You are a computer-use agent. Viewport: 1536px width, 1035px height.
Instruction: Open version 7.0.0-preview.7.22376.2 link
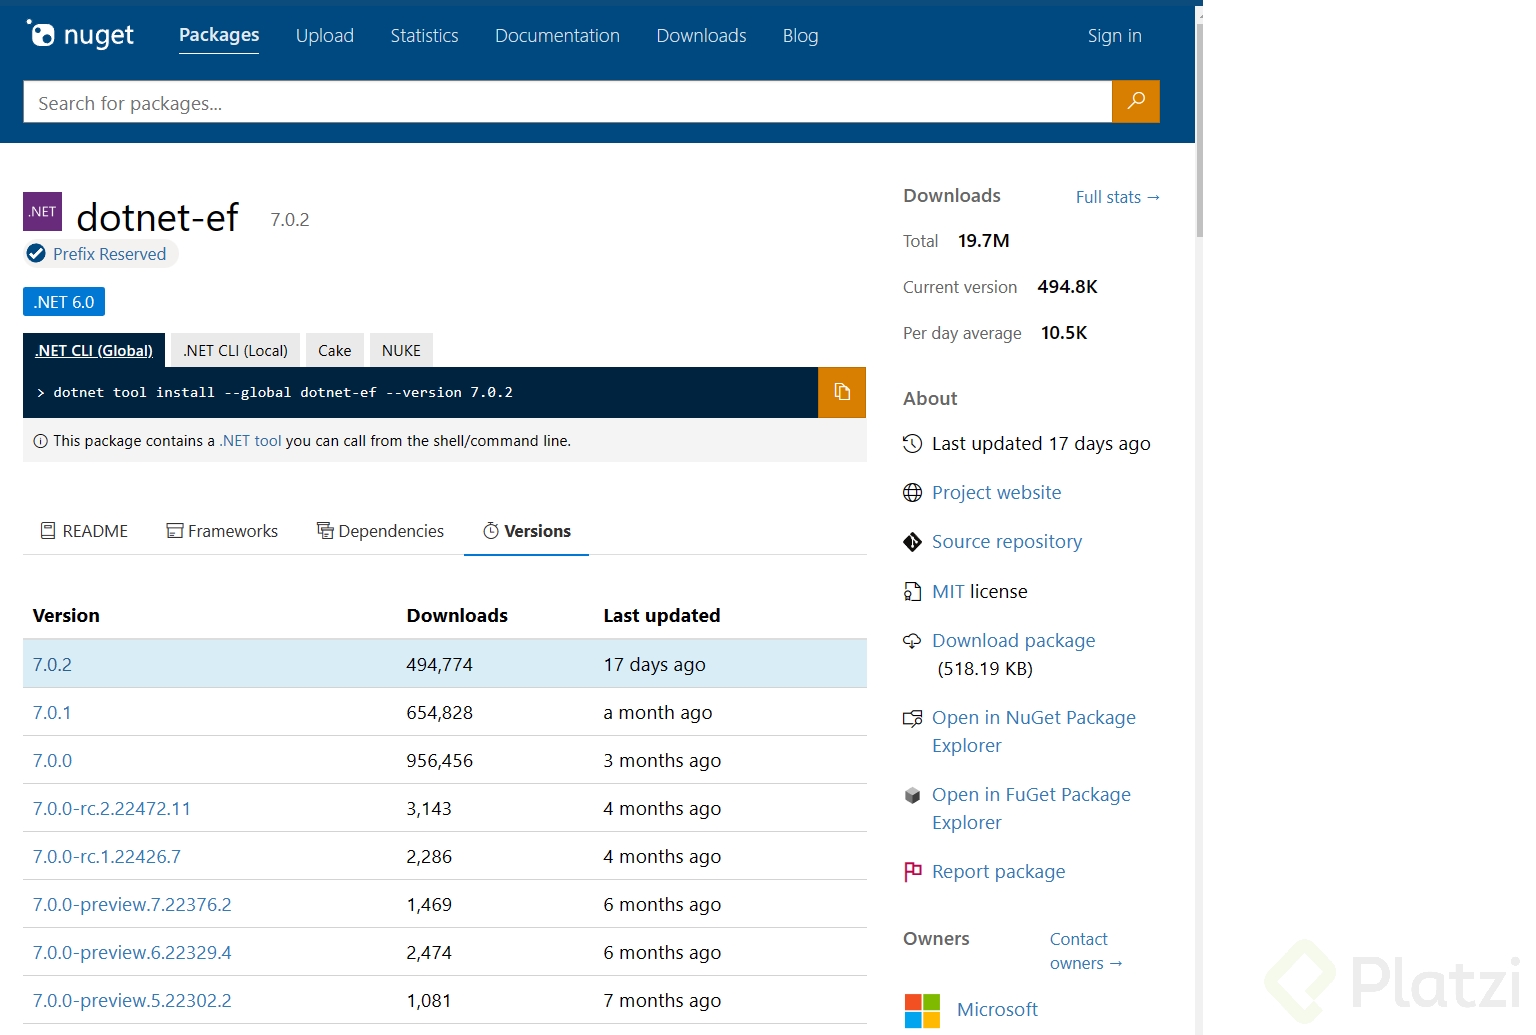click(x=132, y=905)
